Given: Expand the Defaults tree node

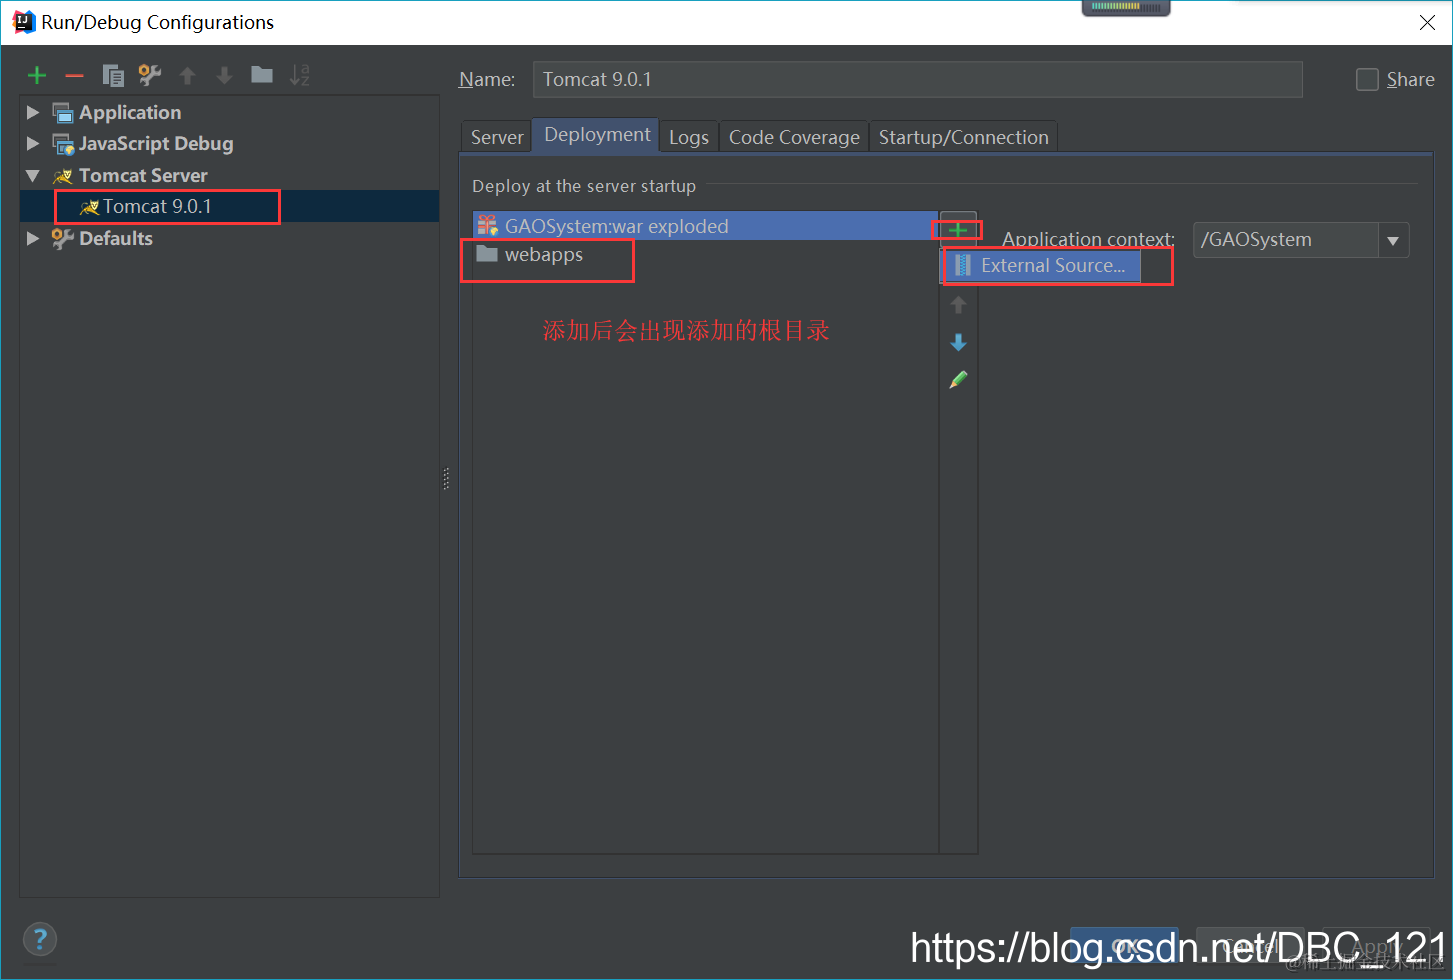Looking at the screenshot, I should [x=33, y=238].
